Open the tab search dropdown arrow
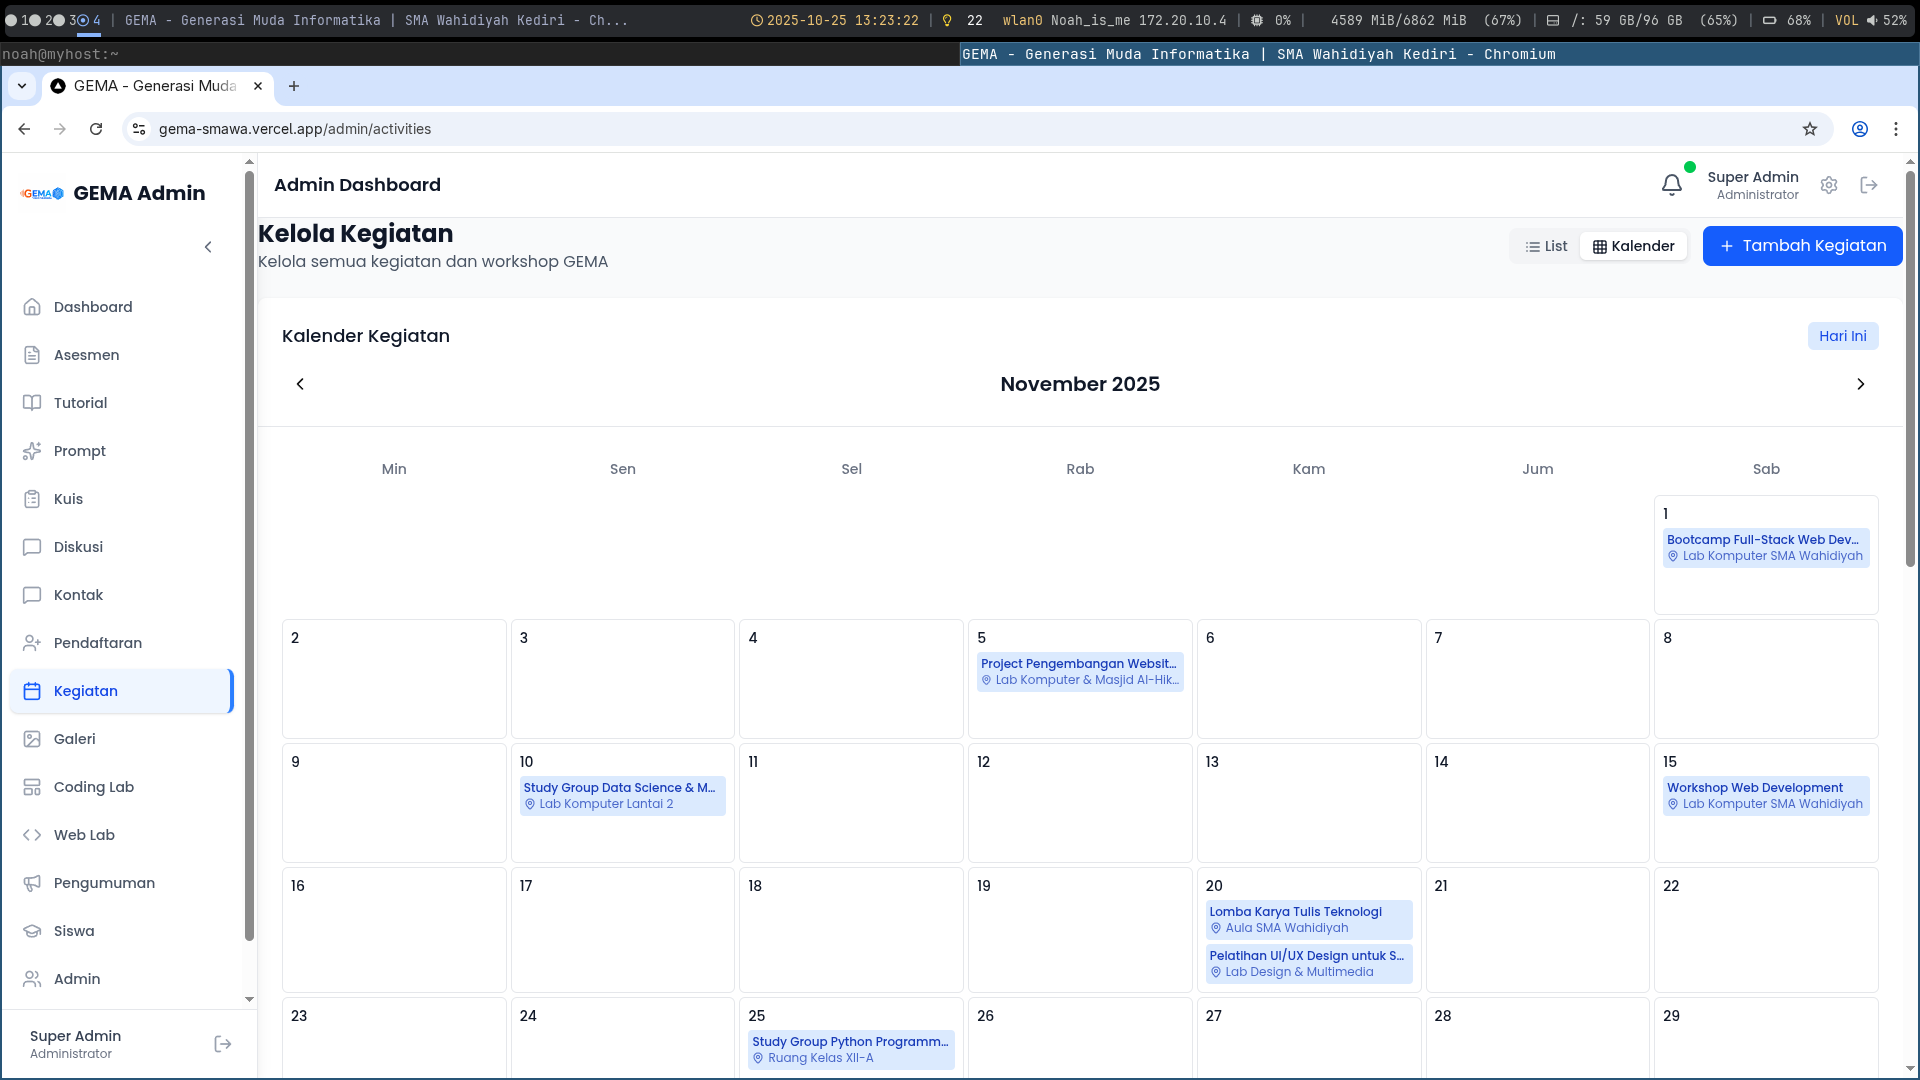Screen dimensions: 1920x1080 click(22, 86)
